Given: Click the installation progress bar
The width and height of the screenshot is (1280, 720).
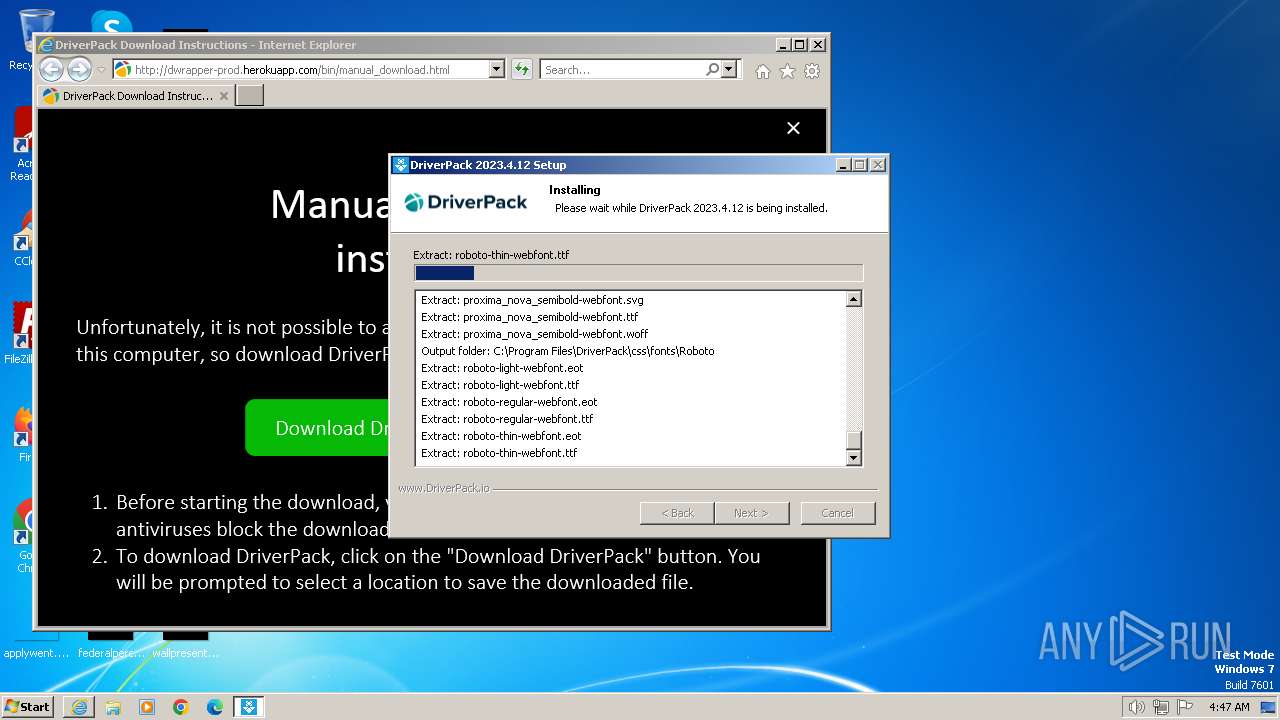Looking at the screenshot, I should (x=638, y=273).
